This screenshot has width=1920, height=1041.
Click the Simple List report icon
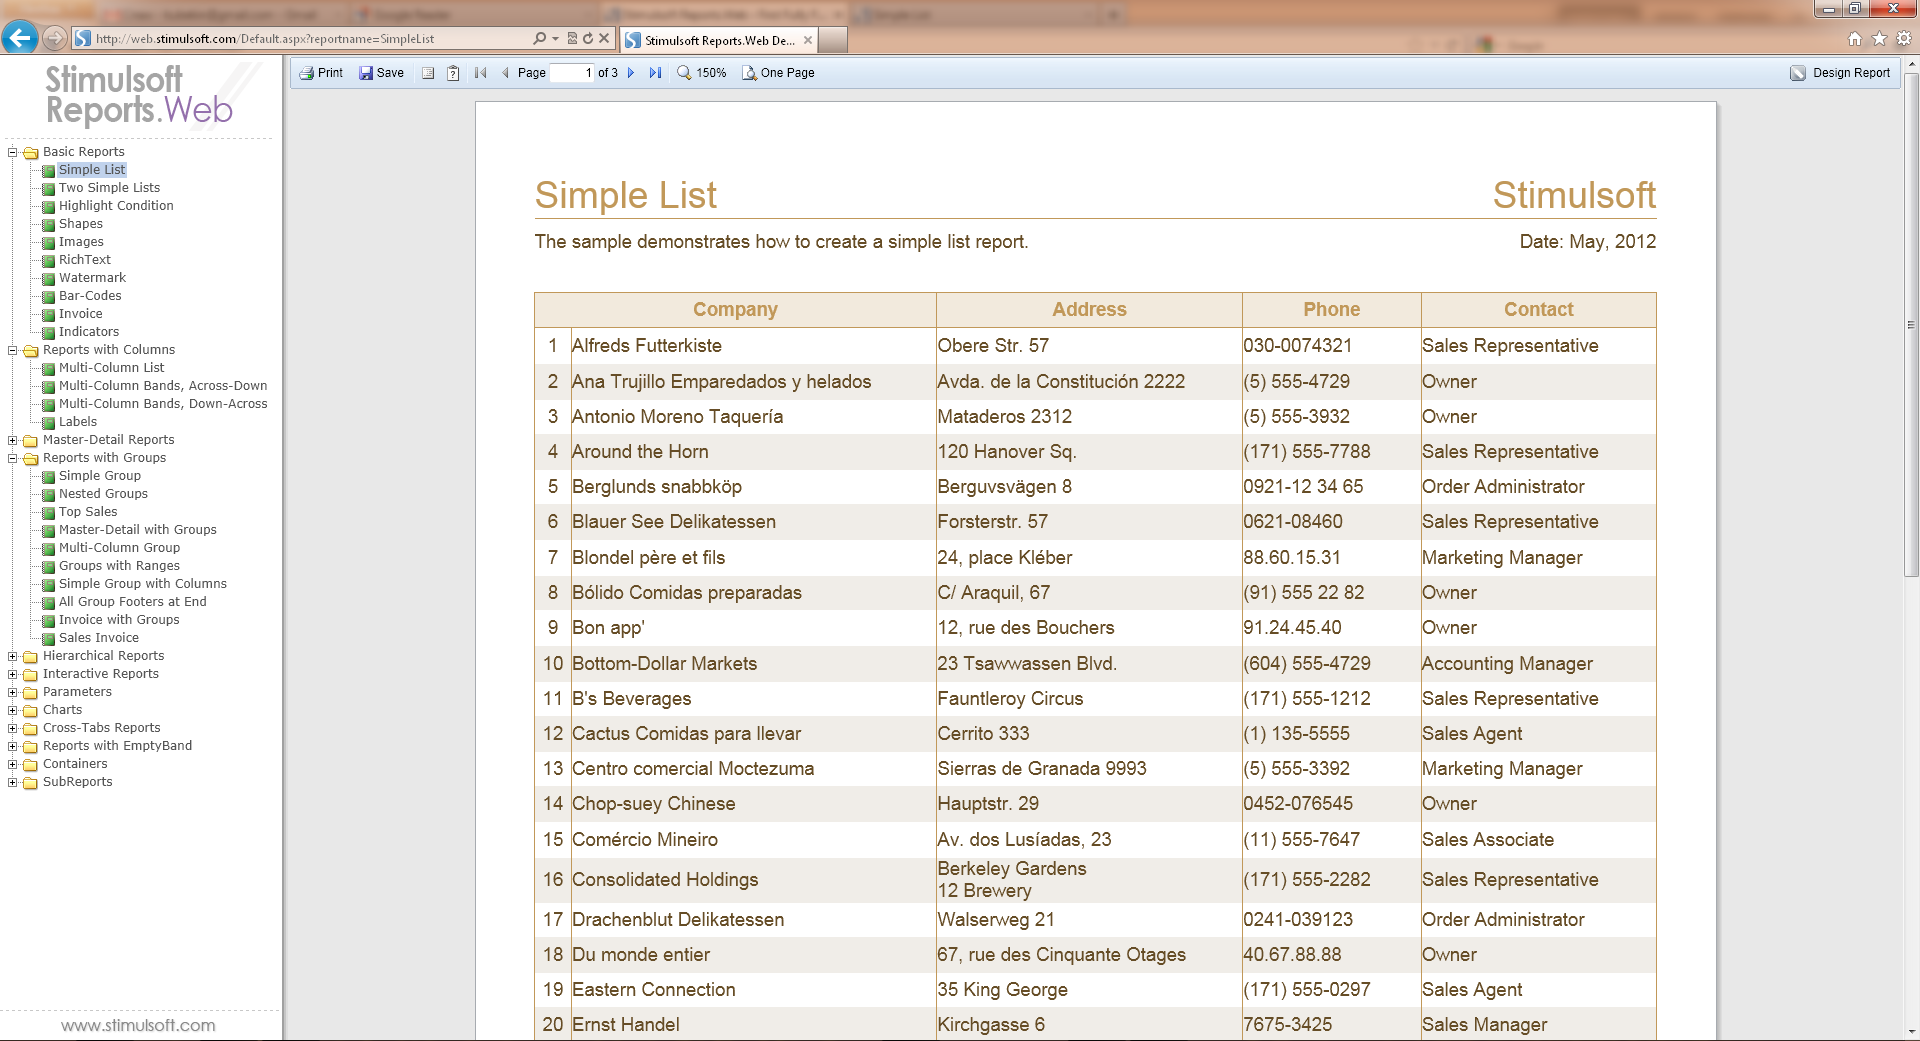[48, 171]
